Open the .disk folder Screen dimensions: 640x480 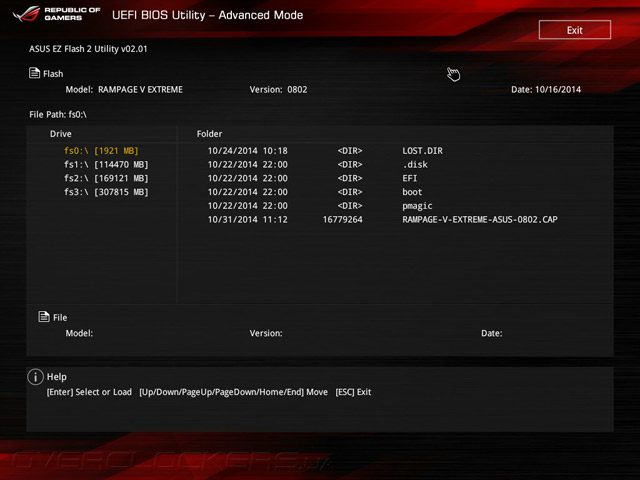(x=415, y=164)
